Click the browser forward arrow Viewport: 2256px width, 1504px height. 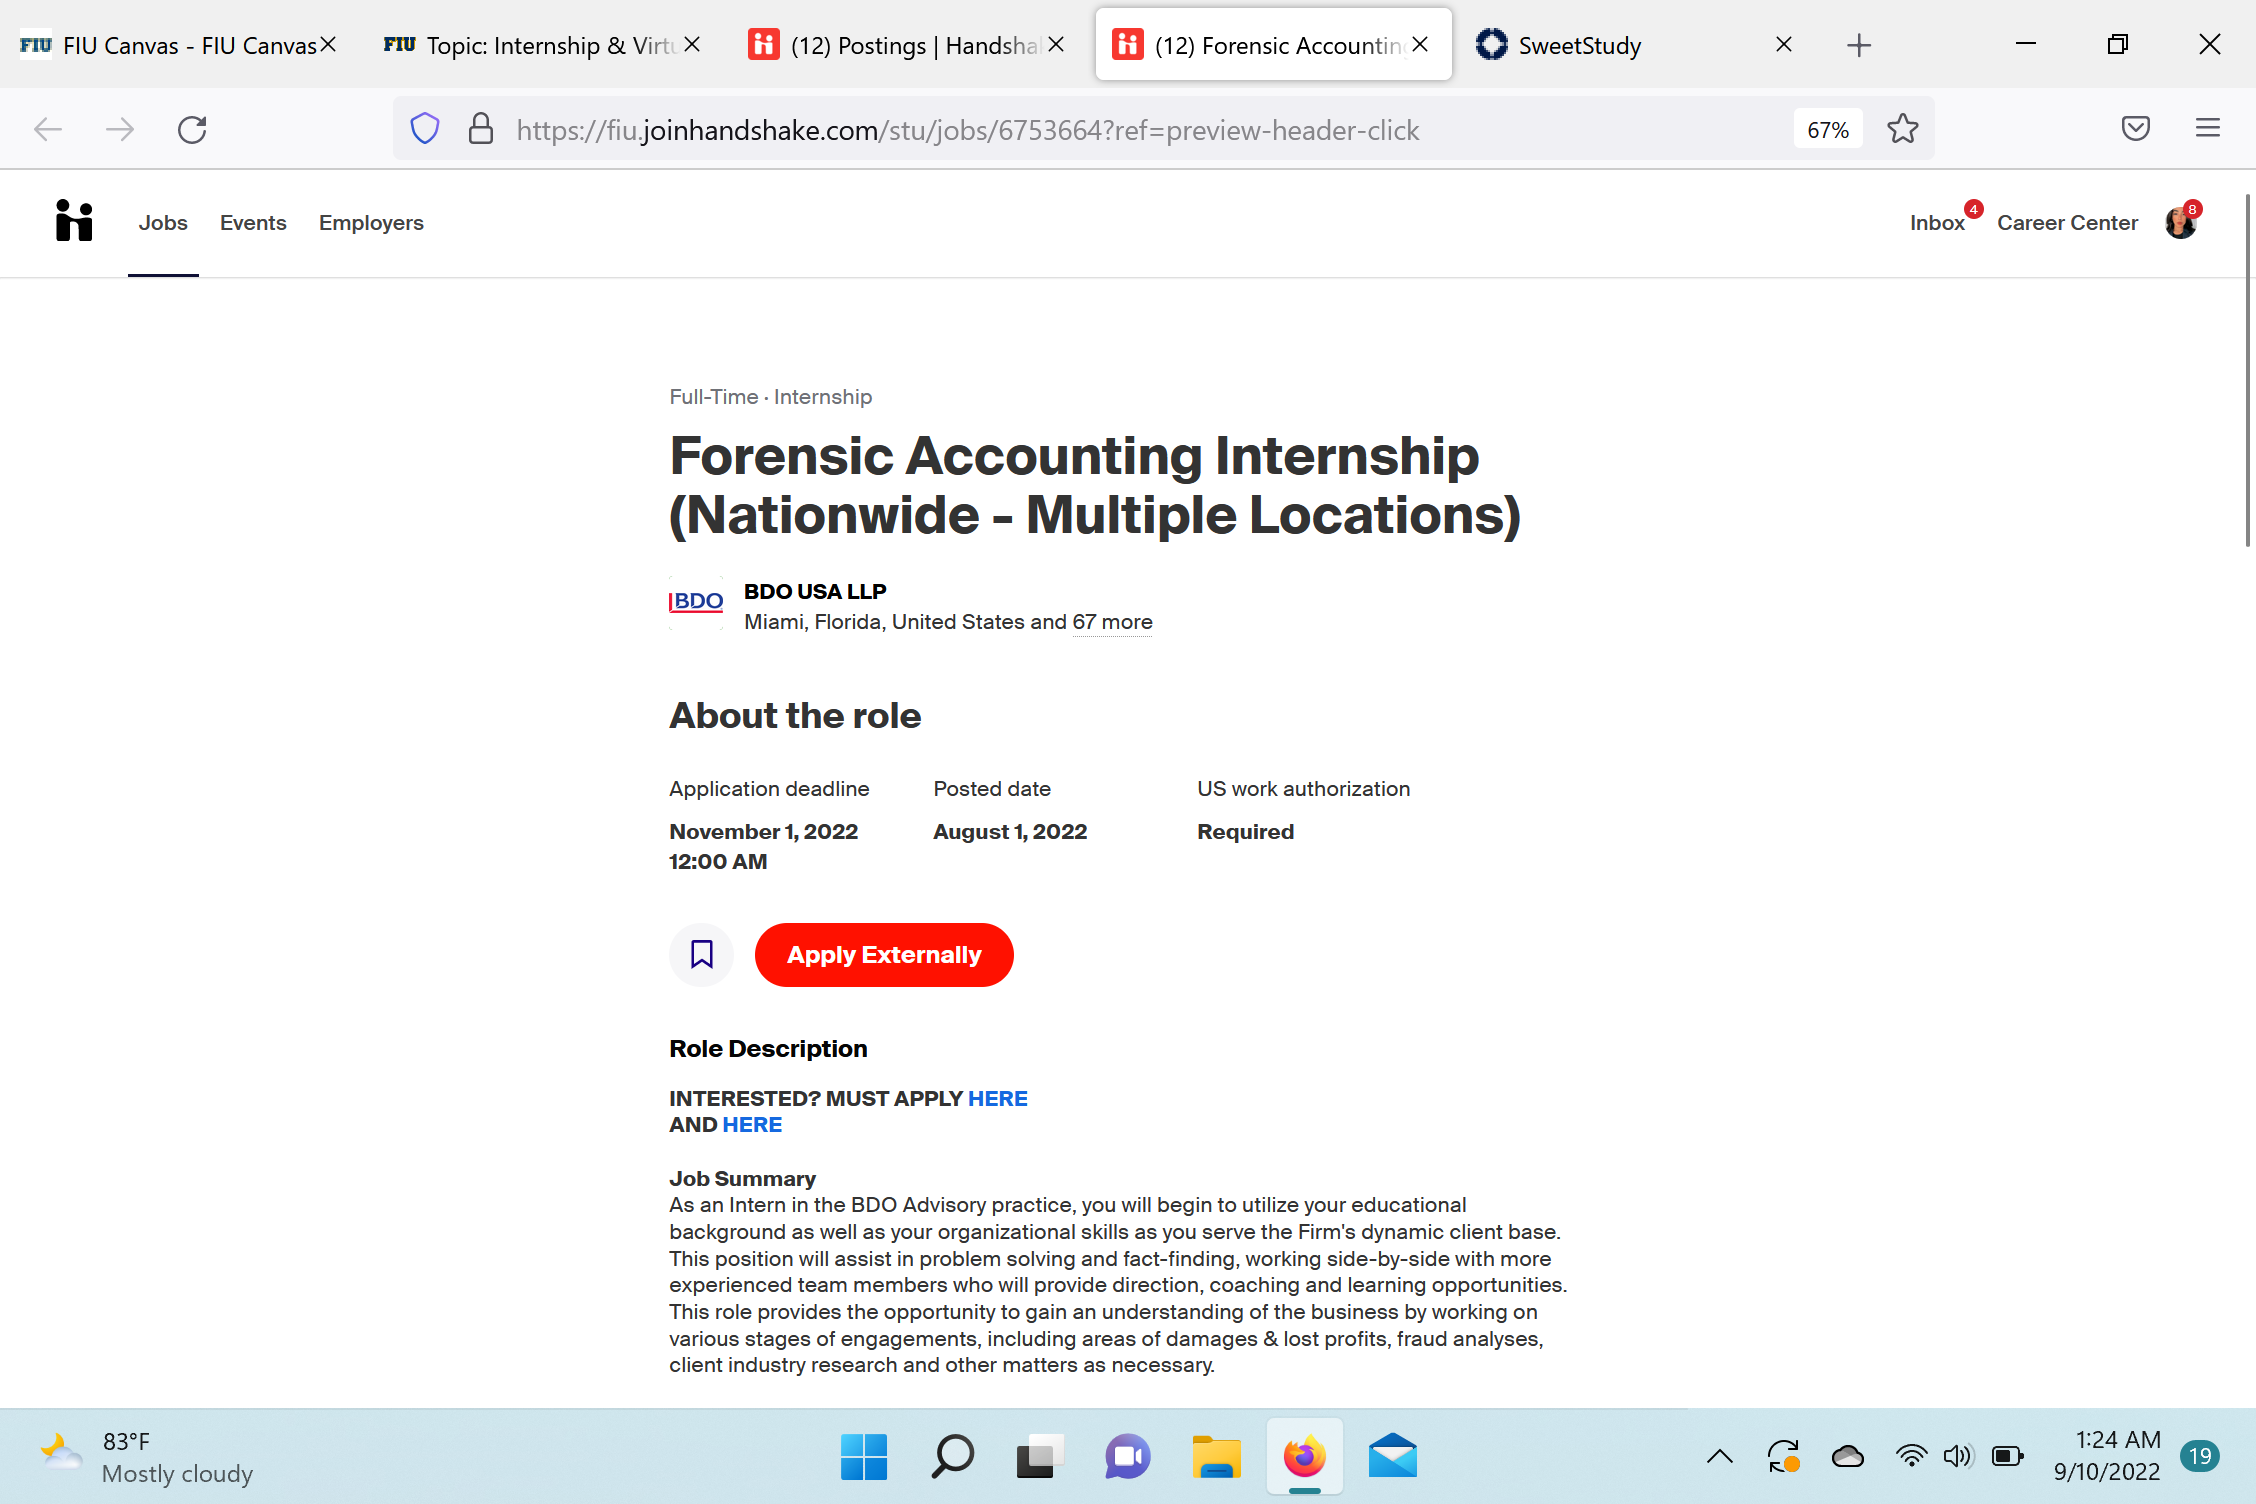click(120, 129)
